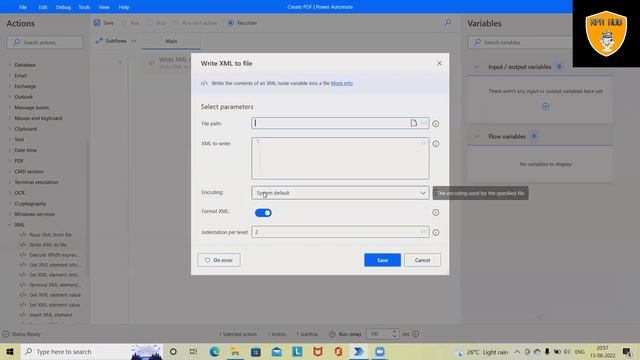Open the File menu
The width and height of the screenshot is (640, 360).
click(23, 7)
